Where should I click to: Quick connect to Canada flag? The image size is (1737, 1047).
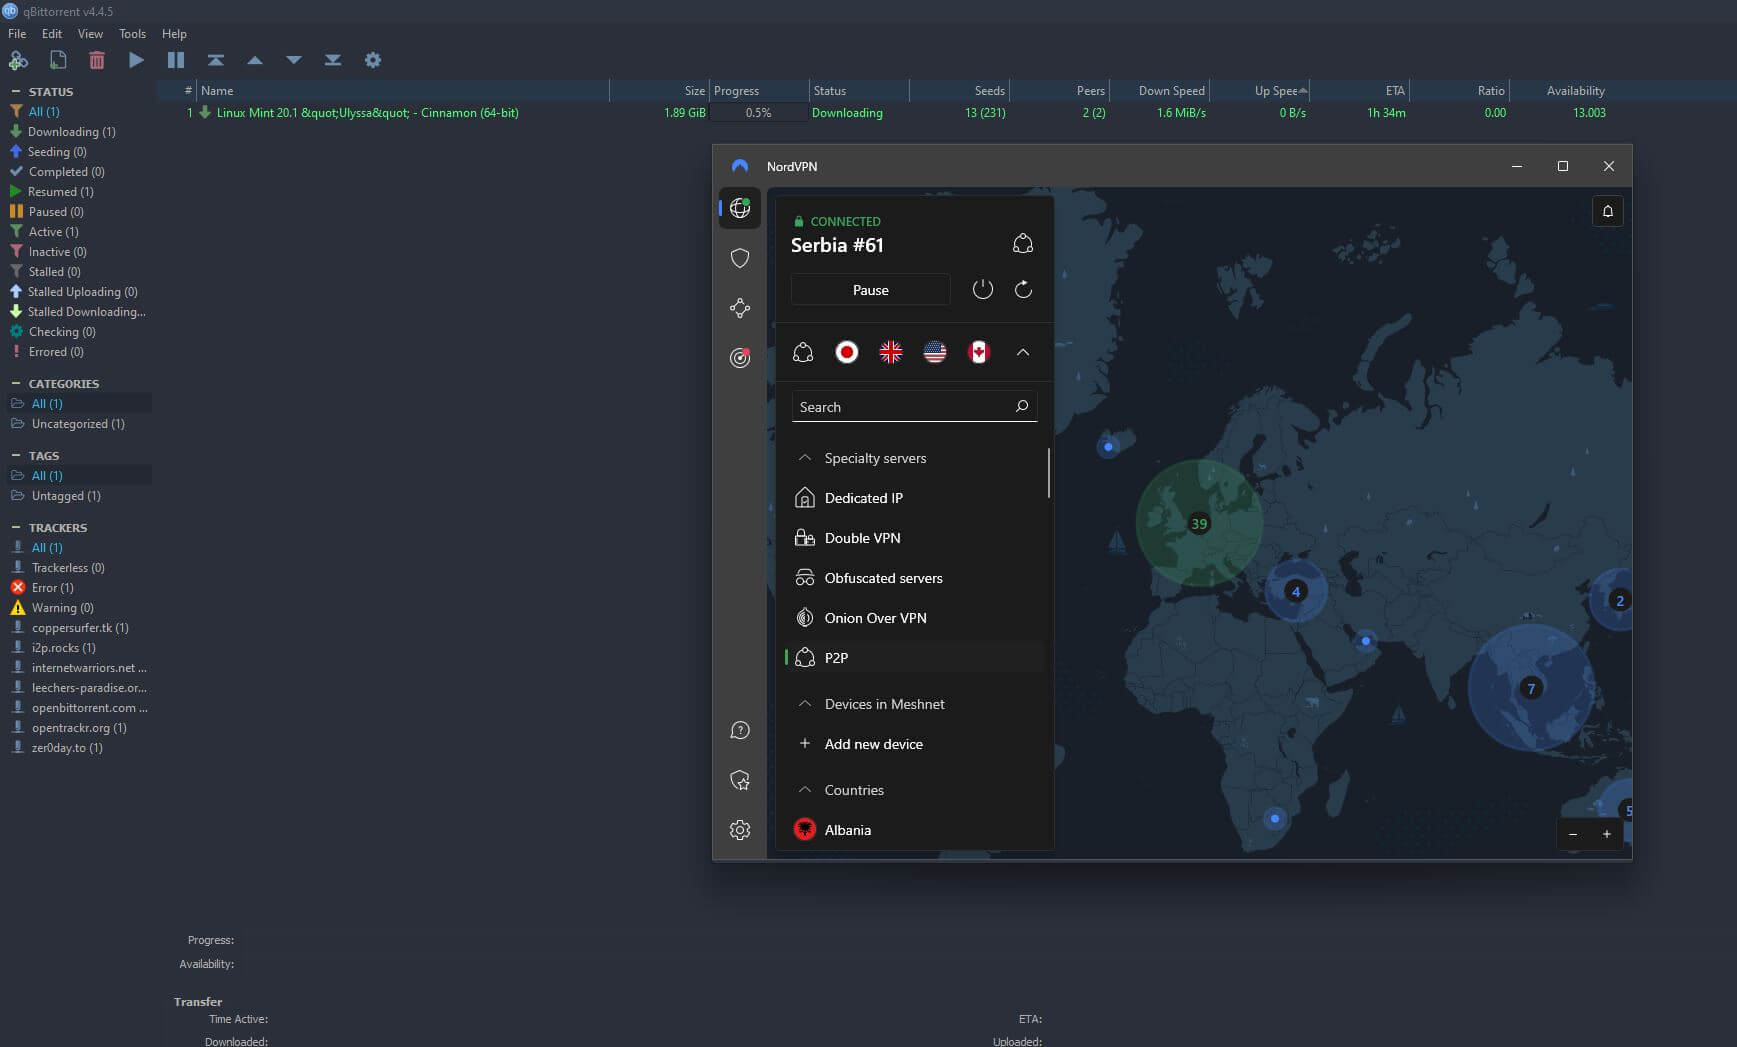pos(979,352)
